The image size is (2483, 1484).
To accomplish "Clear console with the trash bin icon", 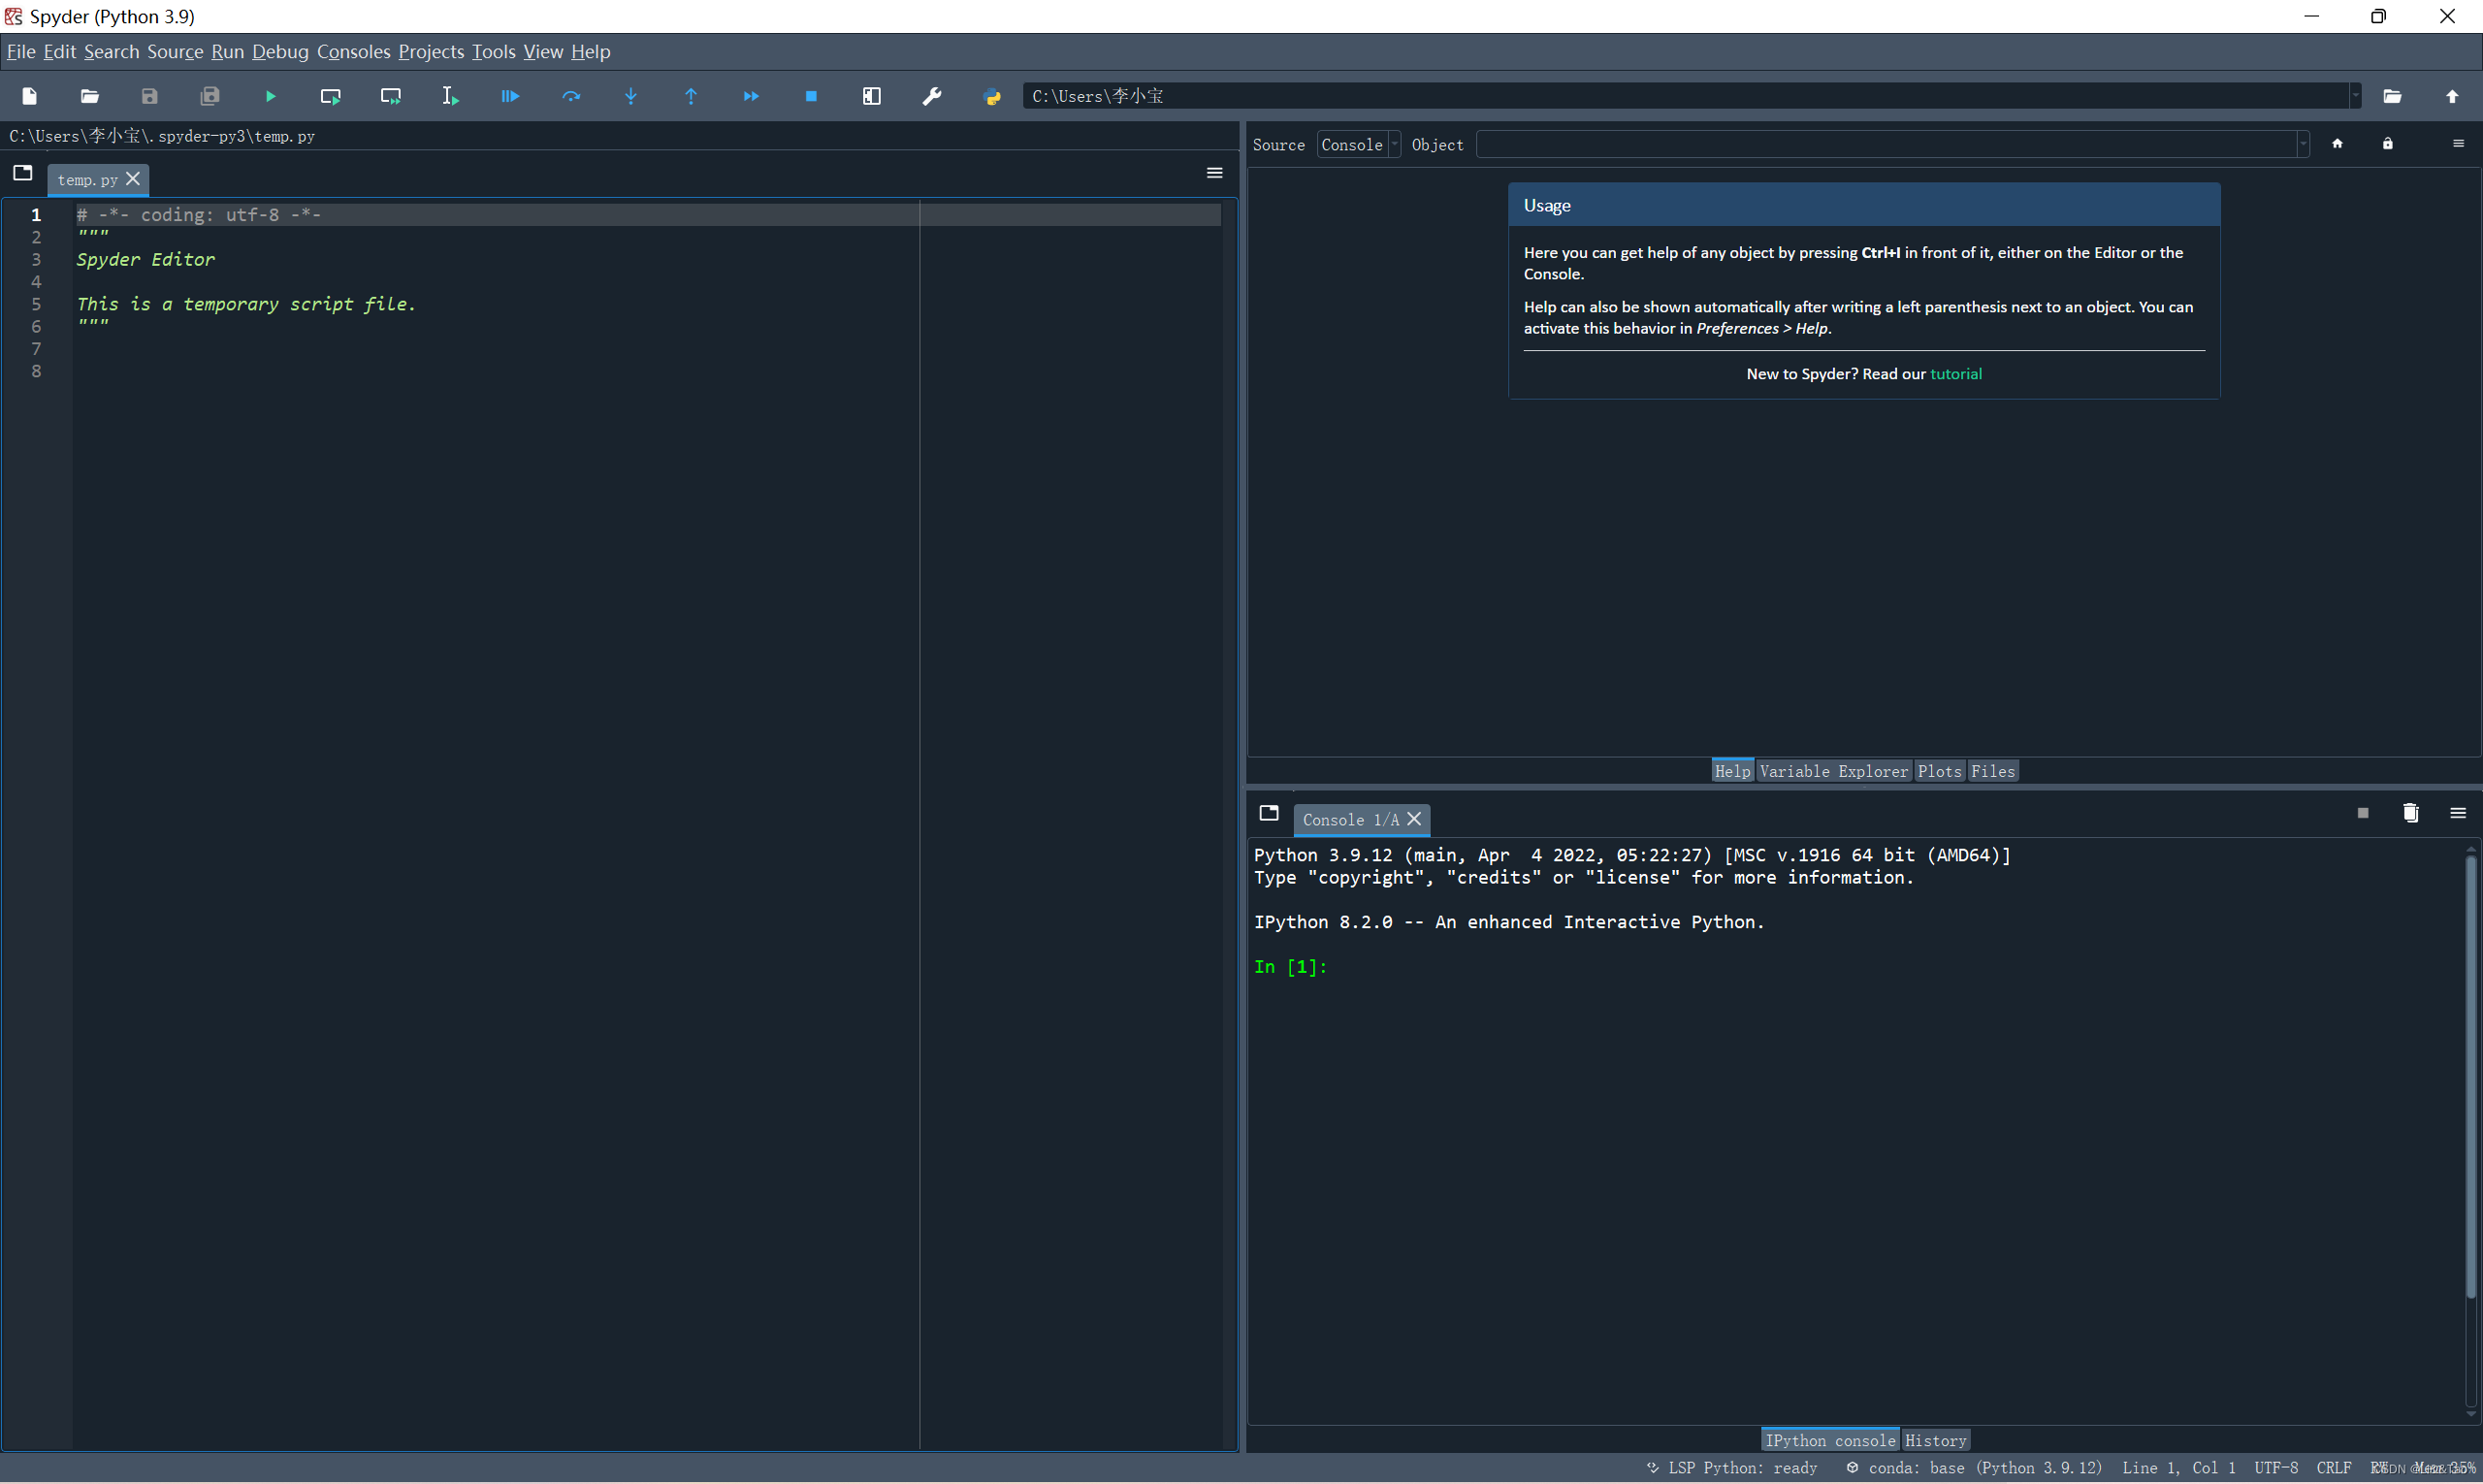I will [x=2410, y=813].
